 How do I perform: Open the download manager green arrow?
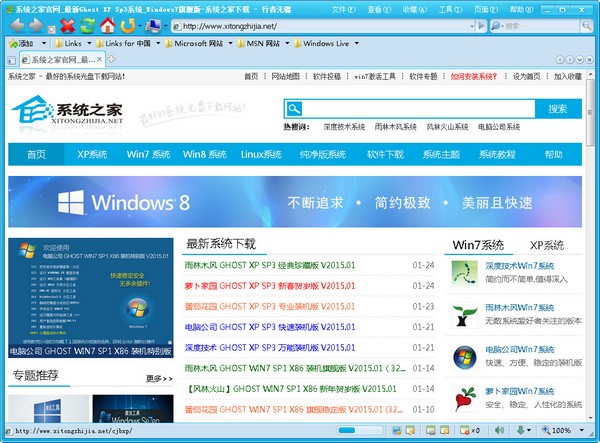[x=520, y=430]
